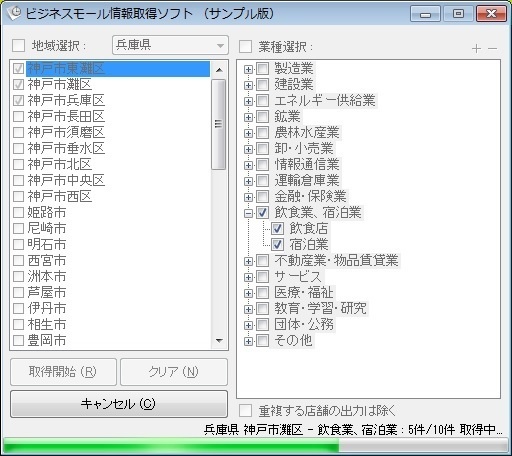Image resolution: width=512 pixels, height=456 pixels.
Task: Select 運輸倉庫業 tree item
Action: (x=307, y=180)
